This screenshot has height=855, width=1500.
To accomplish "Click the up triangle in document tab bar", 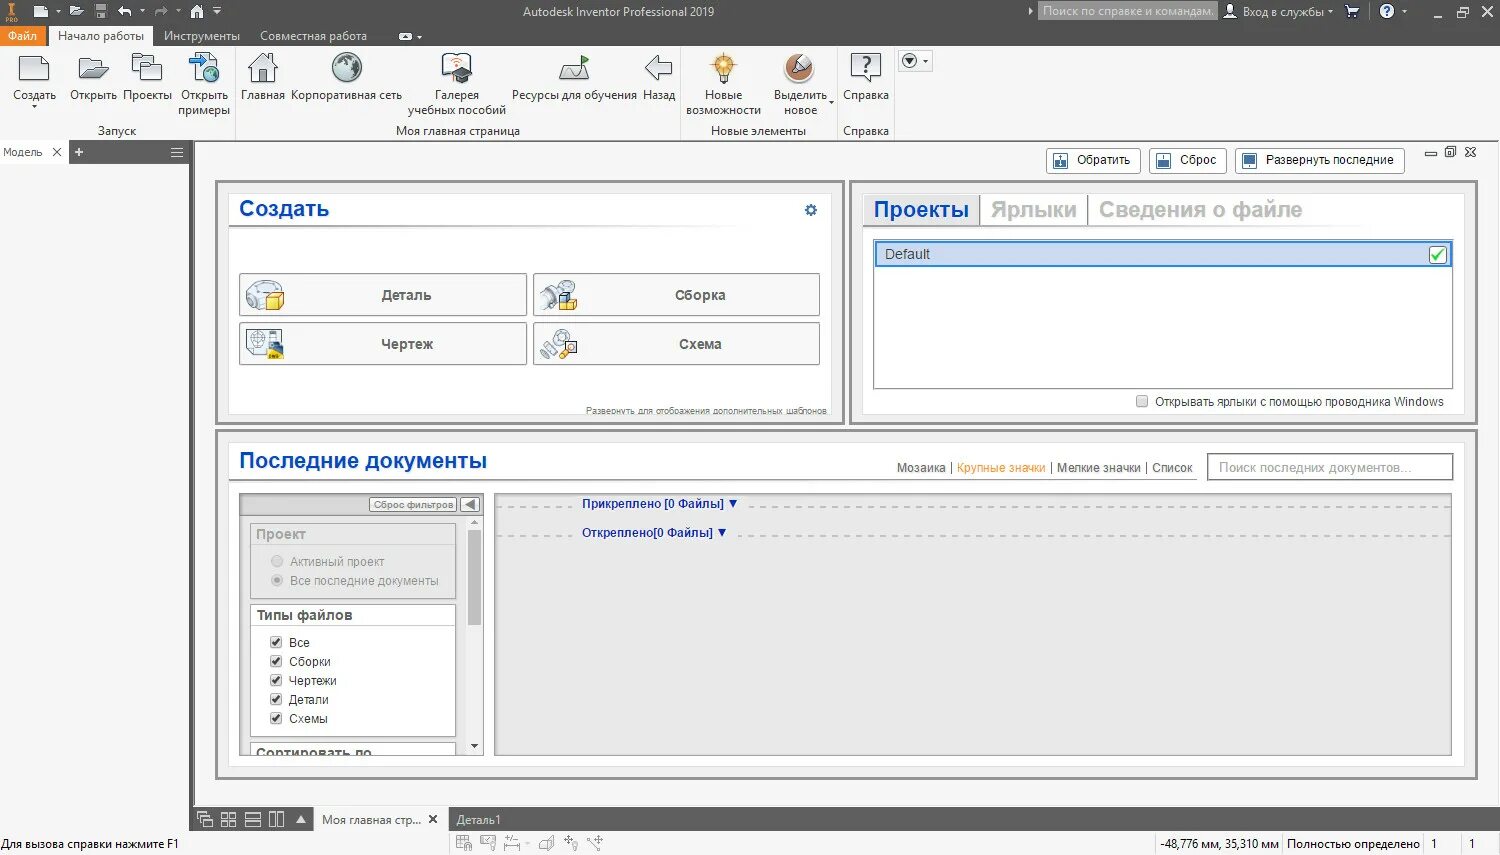I will pos(301,819).
